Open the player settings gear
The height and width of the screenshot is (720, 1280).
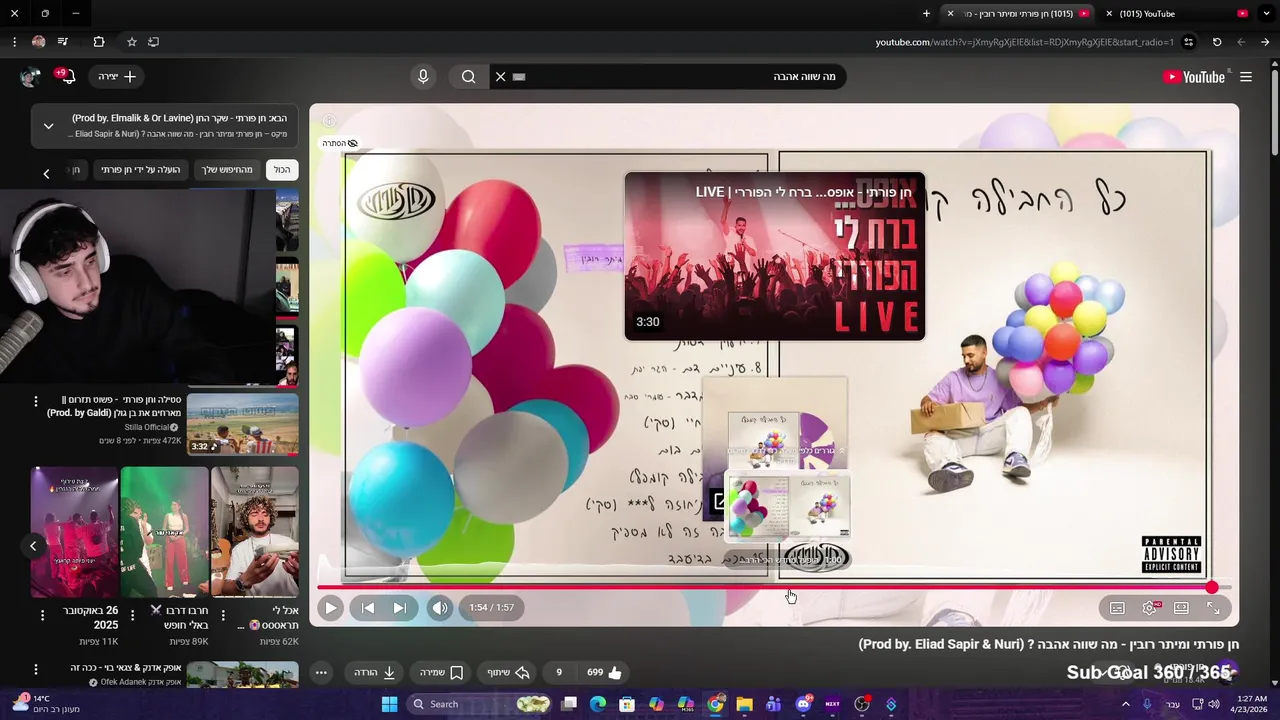(x=1150, y=608)
